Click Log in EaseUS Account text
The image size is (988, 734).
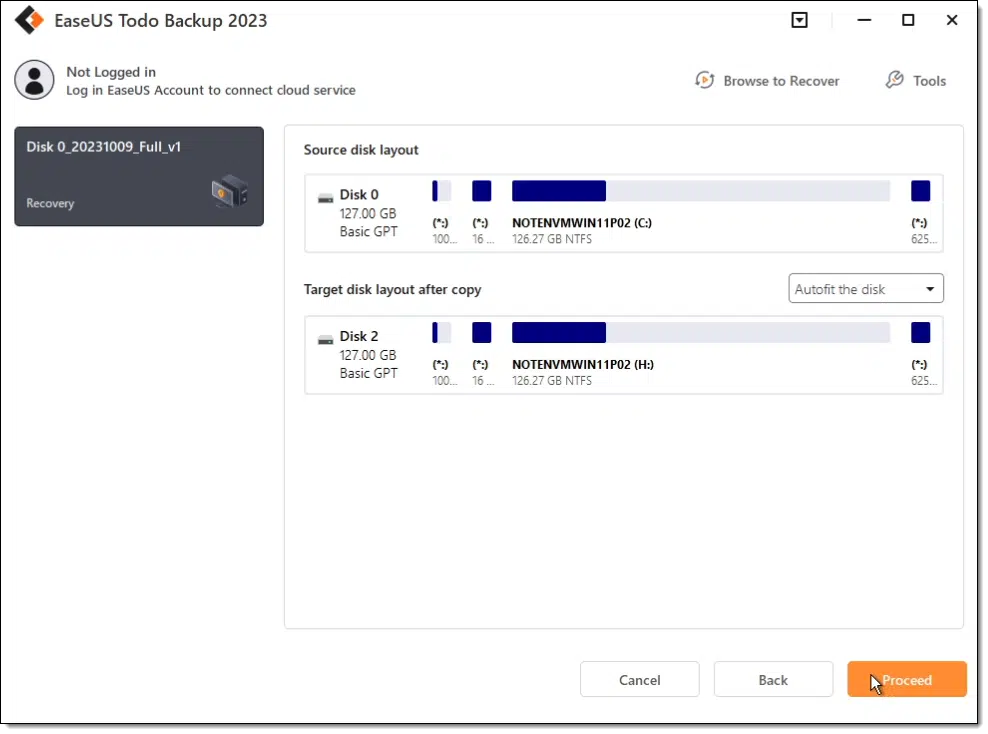pyautogui.click(x=212, y=91)
